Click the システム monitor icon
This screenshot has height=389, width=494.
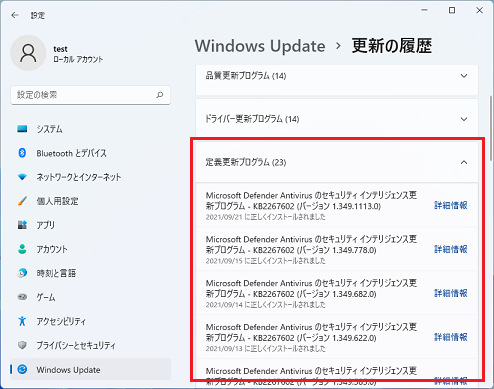click(22, 129)
